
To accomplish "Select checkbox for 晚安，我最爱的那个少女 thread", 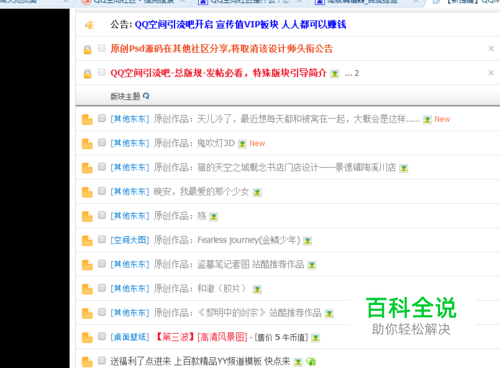I will [102, 191].
